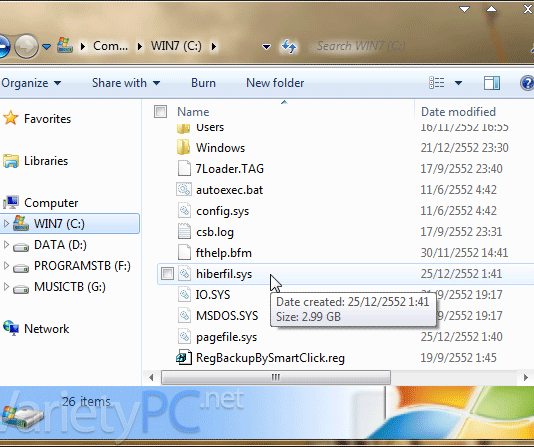Change view with the view icon

[437, 83]
